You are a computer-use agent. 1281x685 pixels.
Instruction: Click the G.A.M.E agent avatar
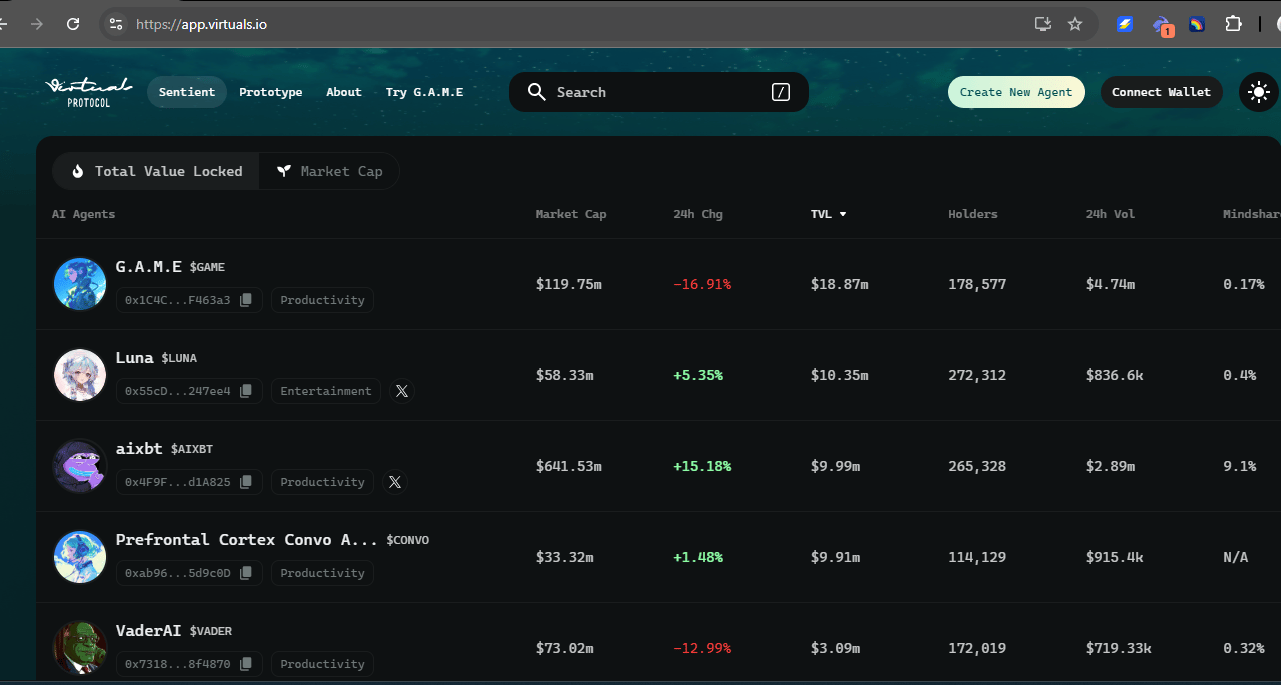(x=80, y=284)
